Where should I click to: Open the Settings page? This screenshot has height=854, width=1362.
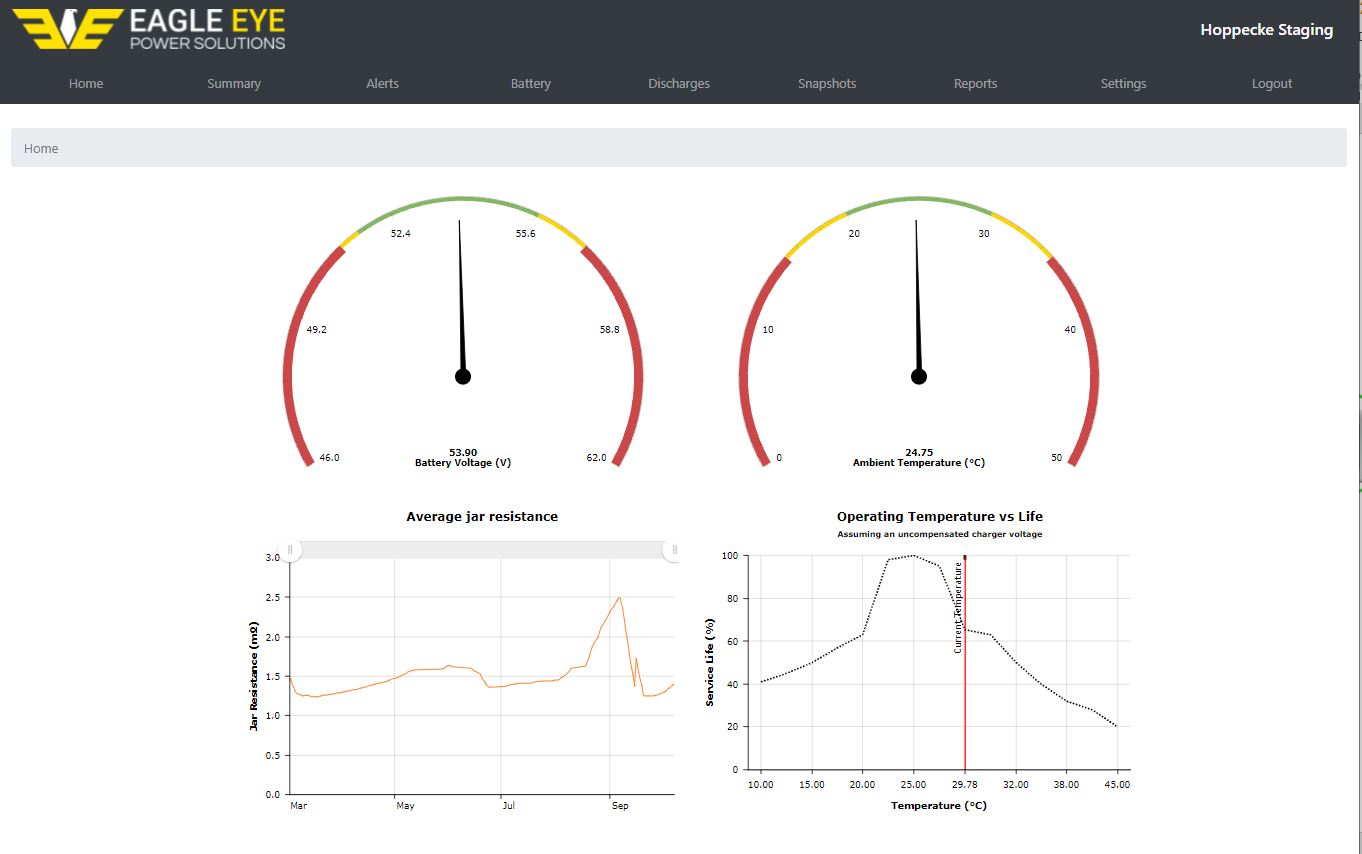tap(1123, 83)
